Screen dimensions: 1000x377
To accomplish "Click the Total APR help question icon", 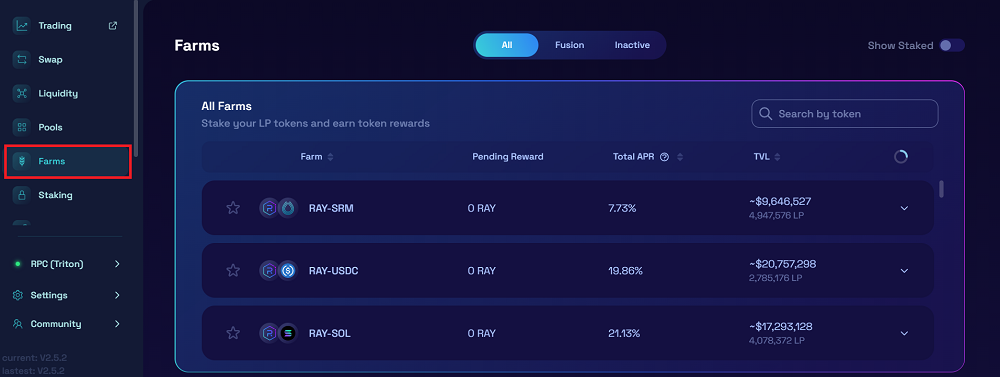I will coord(664,157).
